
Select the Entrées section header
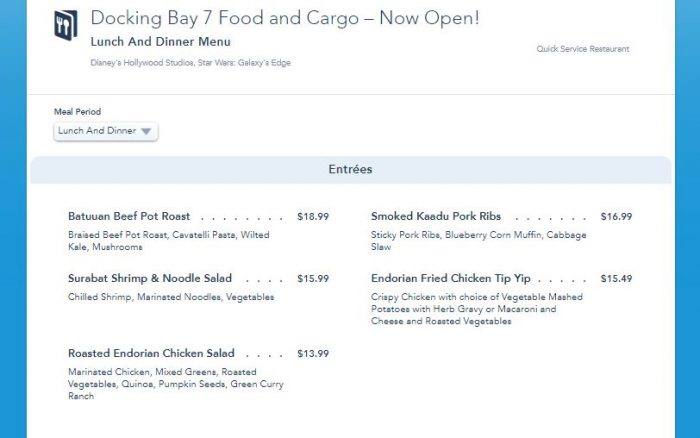[x=350, y=169]
